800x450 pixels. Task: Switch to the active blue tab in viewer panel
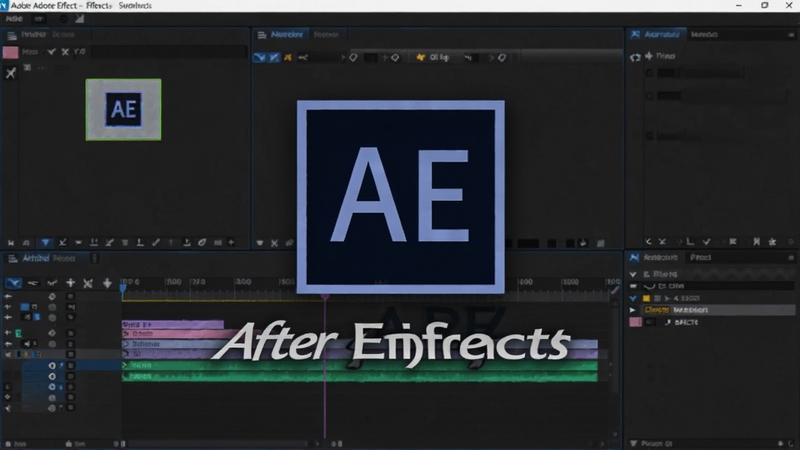(x=287, y=35)
